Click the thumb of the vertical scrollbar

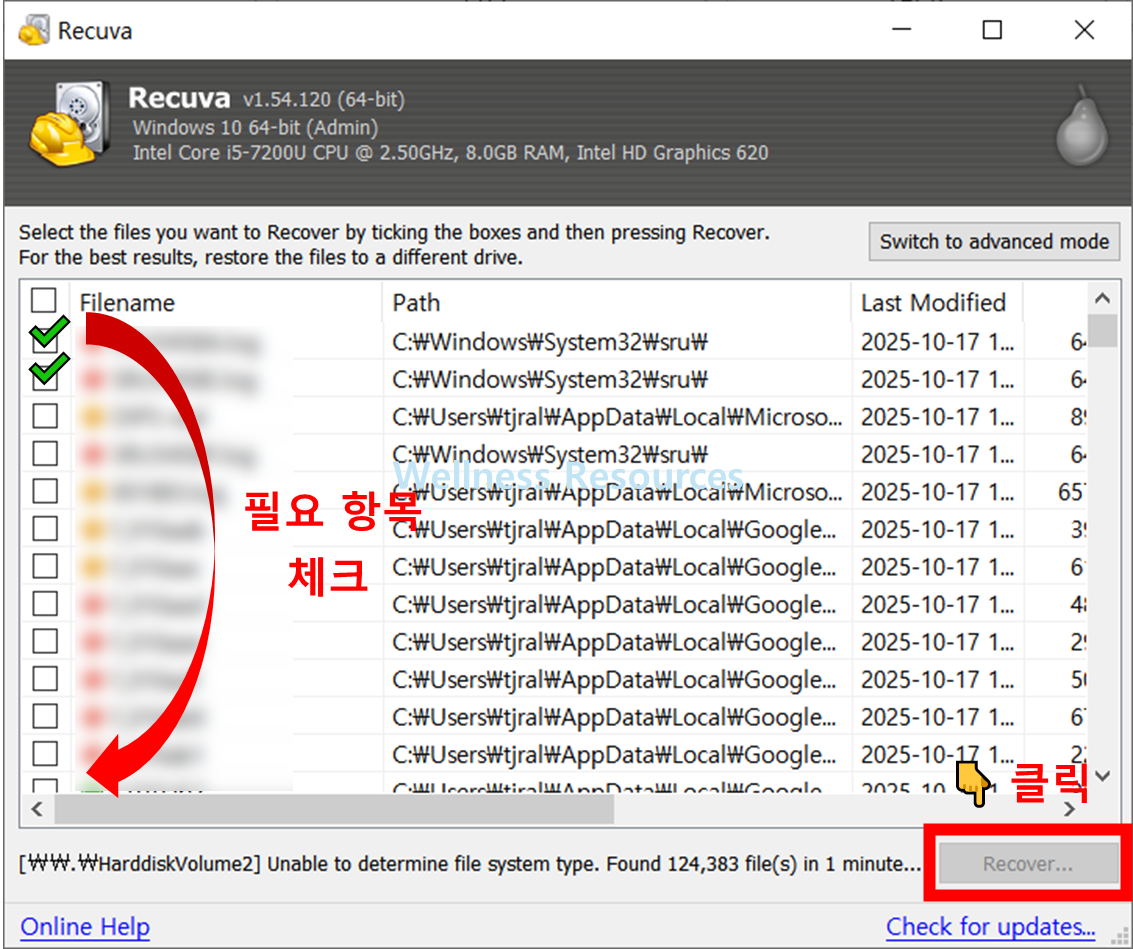(1102, 331)
